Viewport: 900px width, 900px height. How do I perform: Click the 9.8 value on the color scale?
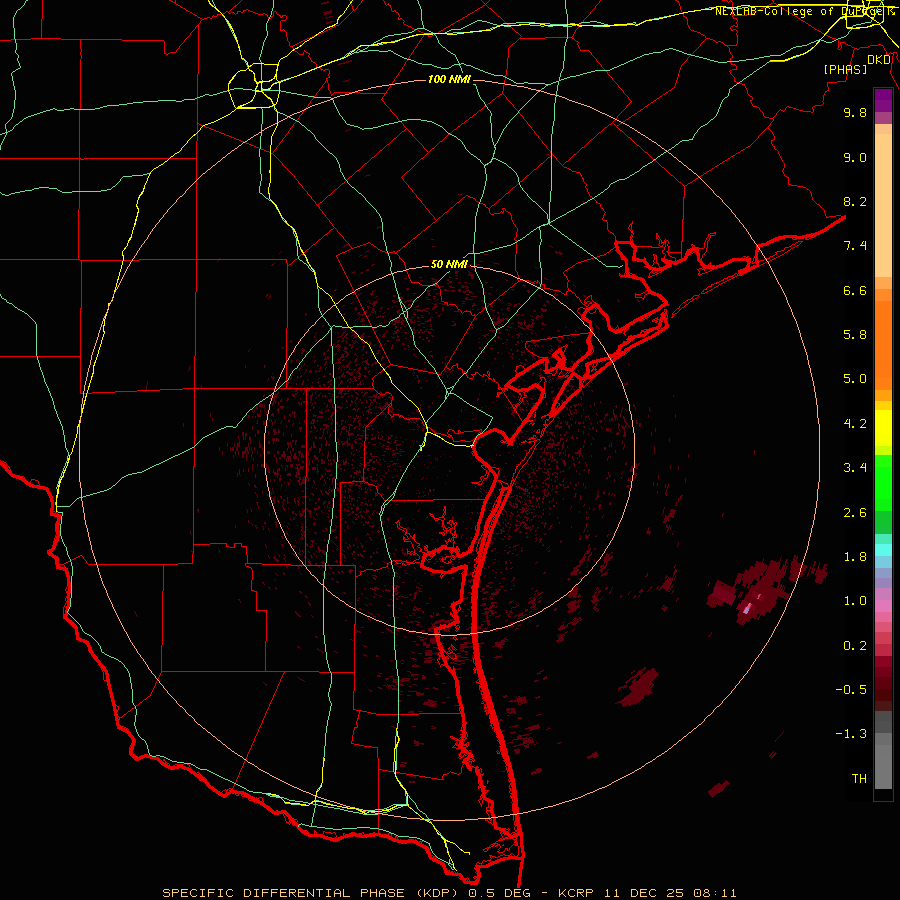click(855, 112)
